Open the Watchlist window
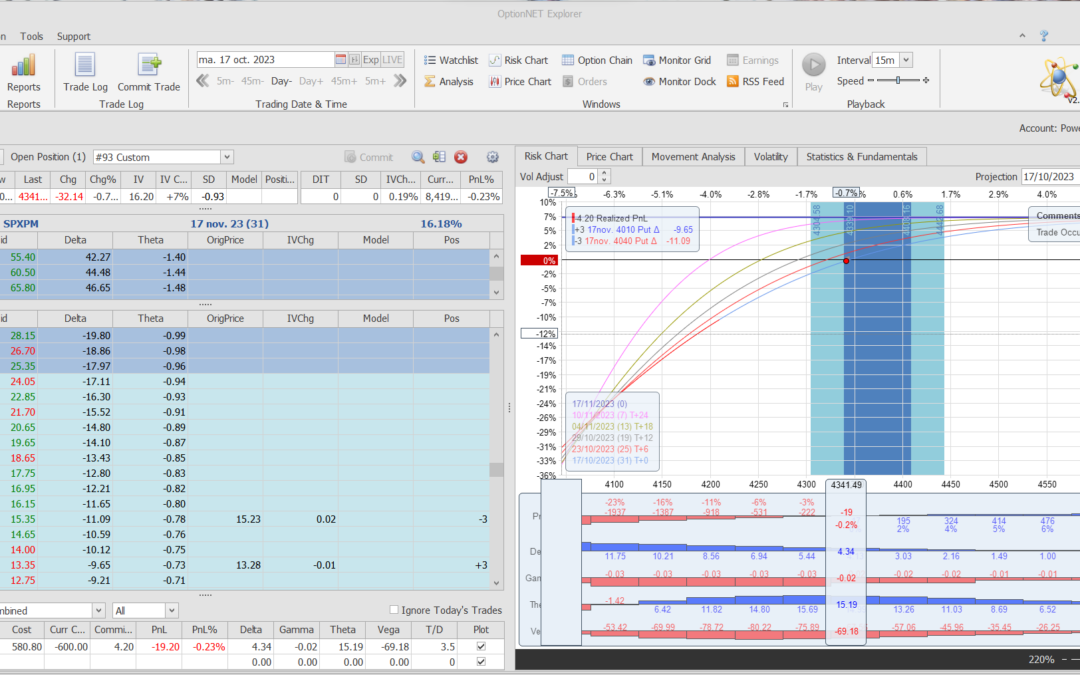1080x675 pixels. (x=450, y=60)
